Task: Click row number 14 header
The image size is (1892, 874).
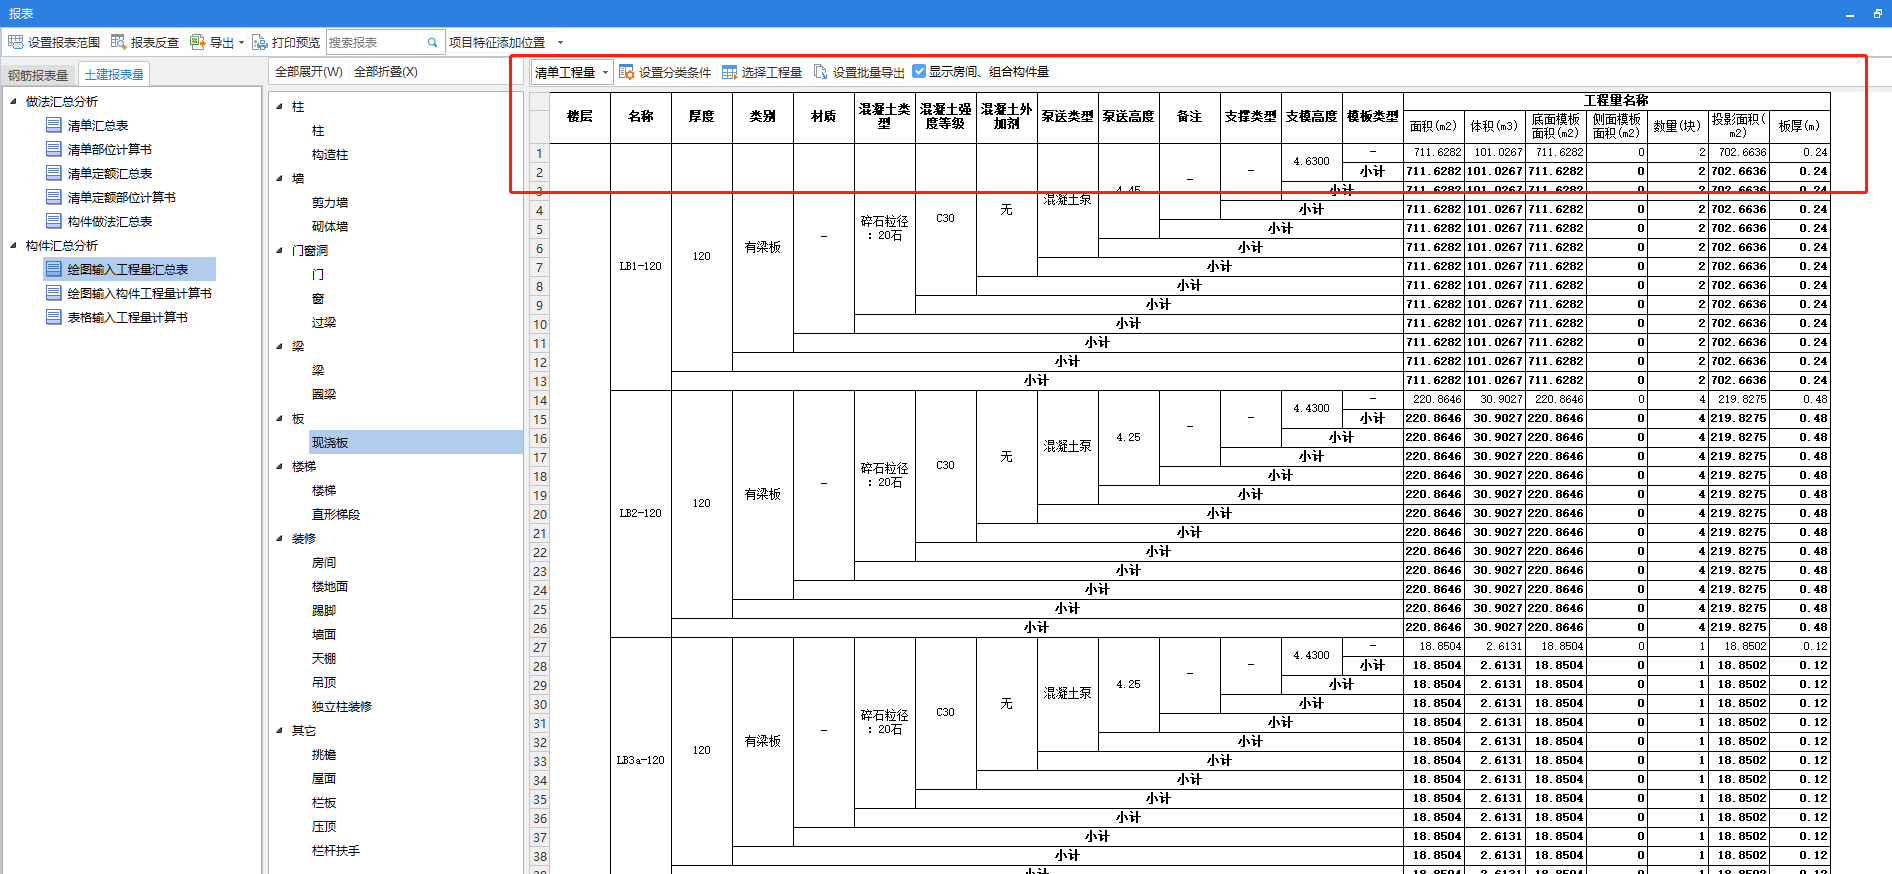Action: click(x=540, y=400)
